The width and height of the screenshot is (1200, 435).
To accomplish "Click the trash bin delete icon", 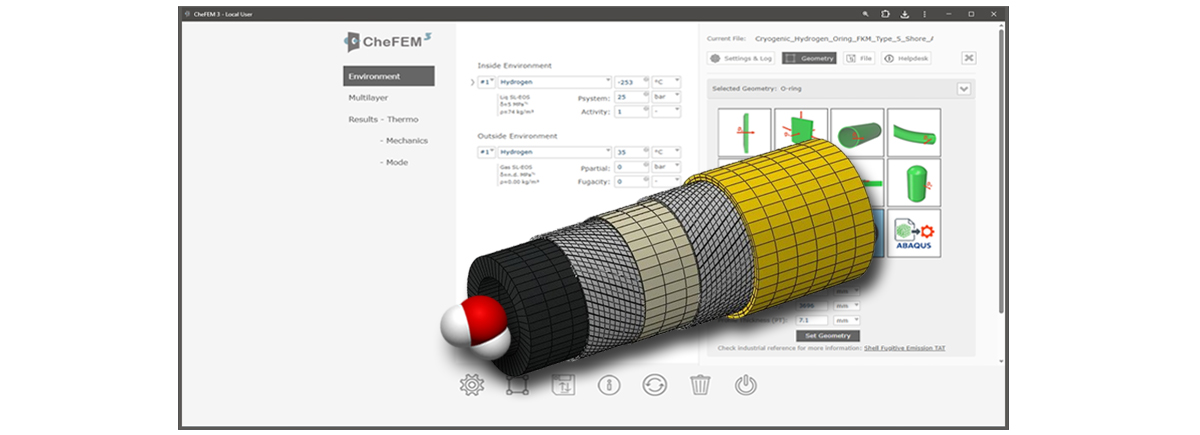I will tap(701, 384).
